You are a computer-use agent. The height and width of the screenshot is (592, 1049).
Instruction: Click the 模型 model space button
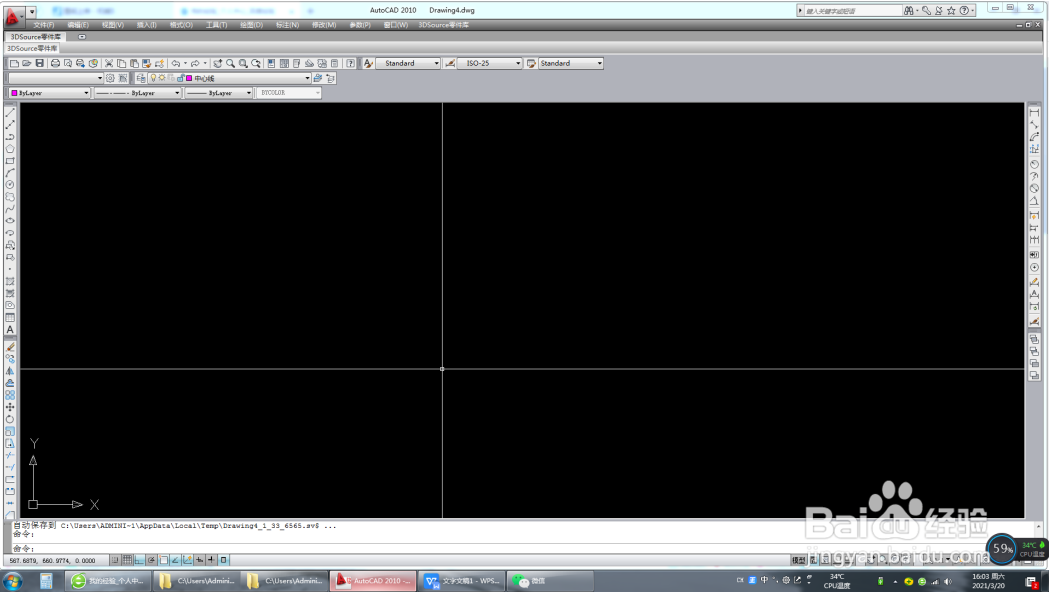799,560
